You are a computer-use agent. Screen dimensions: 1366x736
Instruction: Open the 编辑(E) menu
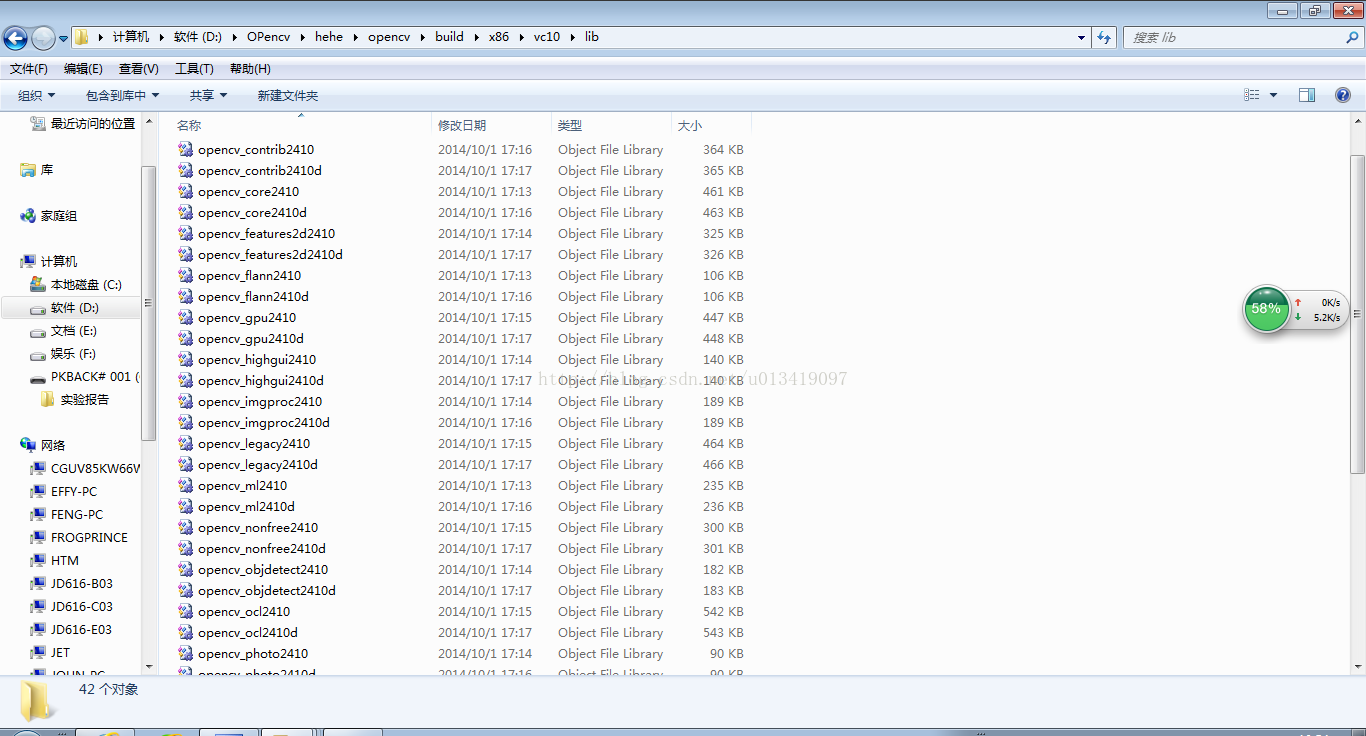point(83,69)
